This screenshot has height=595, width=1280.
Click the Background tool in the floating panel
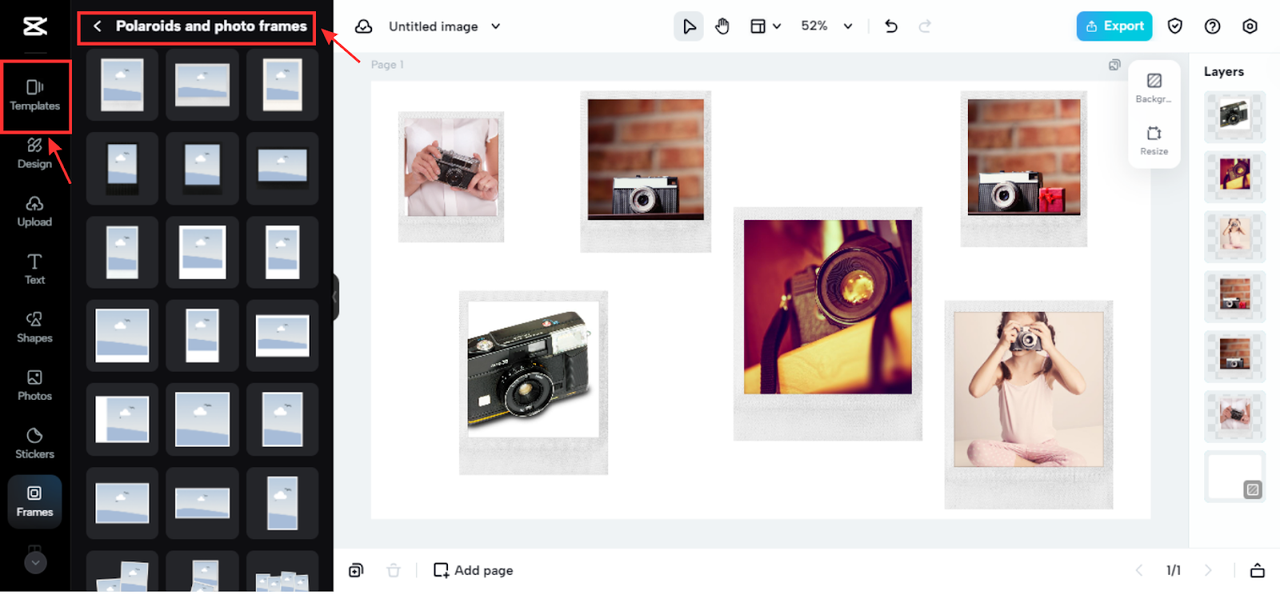1154,88
